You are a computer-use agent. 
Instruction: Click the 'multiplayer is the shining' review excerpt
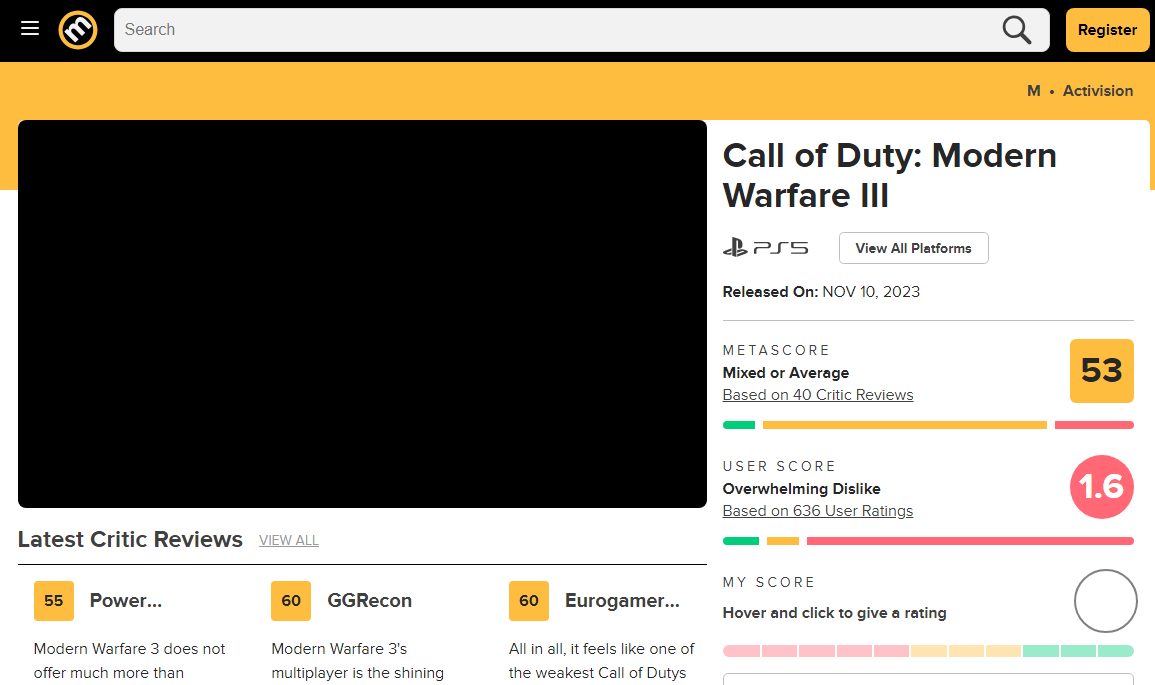click(357, 673)
